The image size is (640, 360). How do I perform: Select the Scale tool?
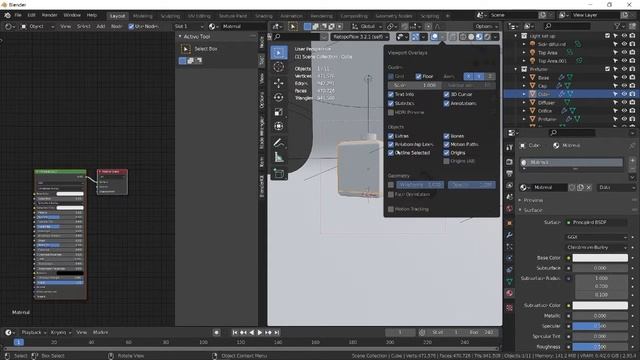pyautogui.click(x=279, y=112)
